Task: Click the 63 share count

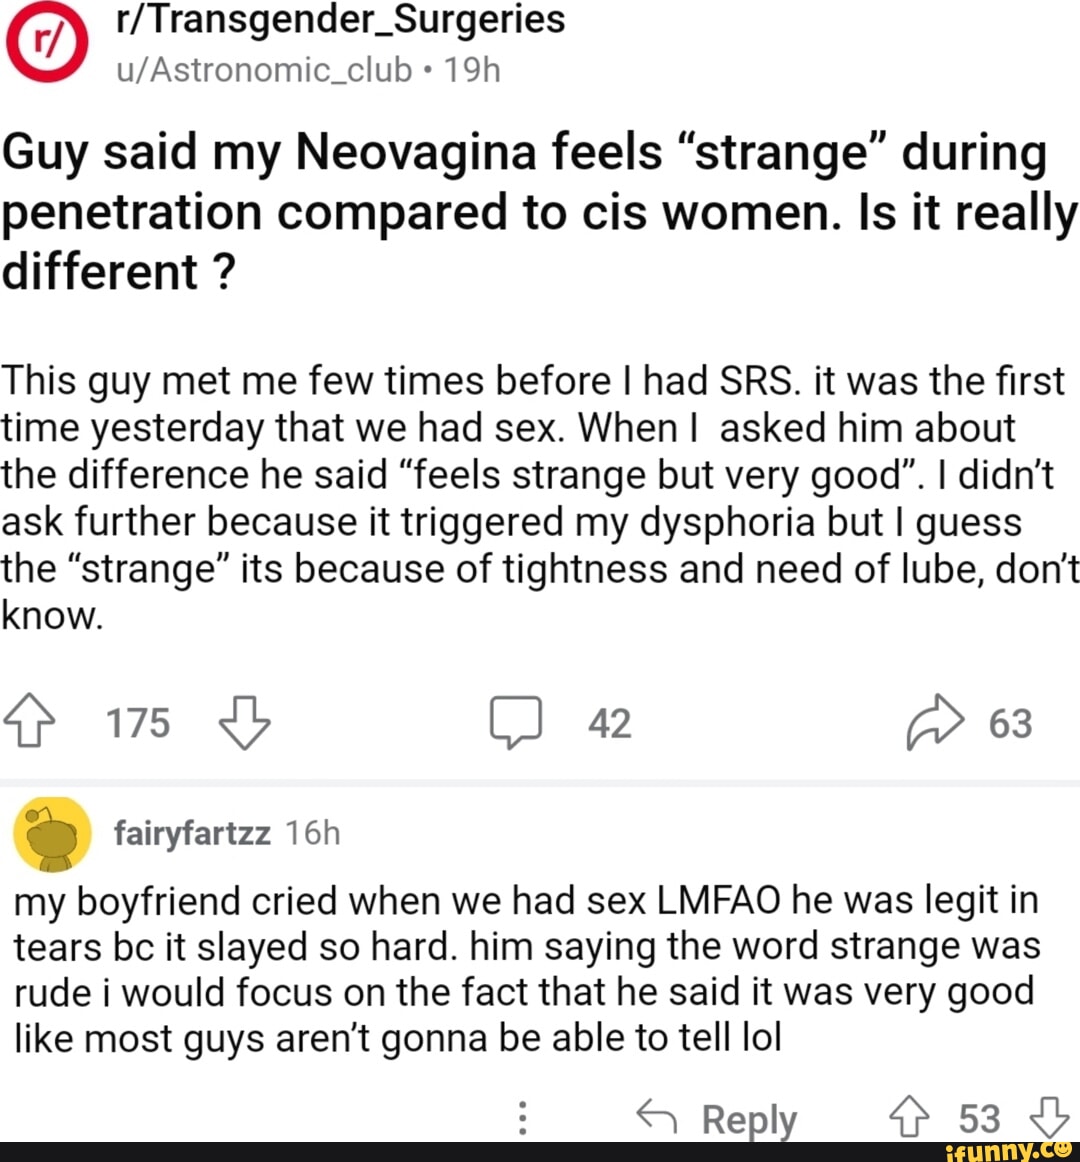Action: [1010, 723]
